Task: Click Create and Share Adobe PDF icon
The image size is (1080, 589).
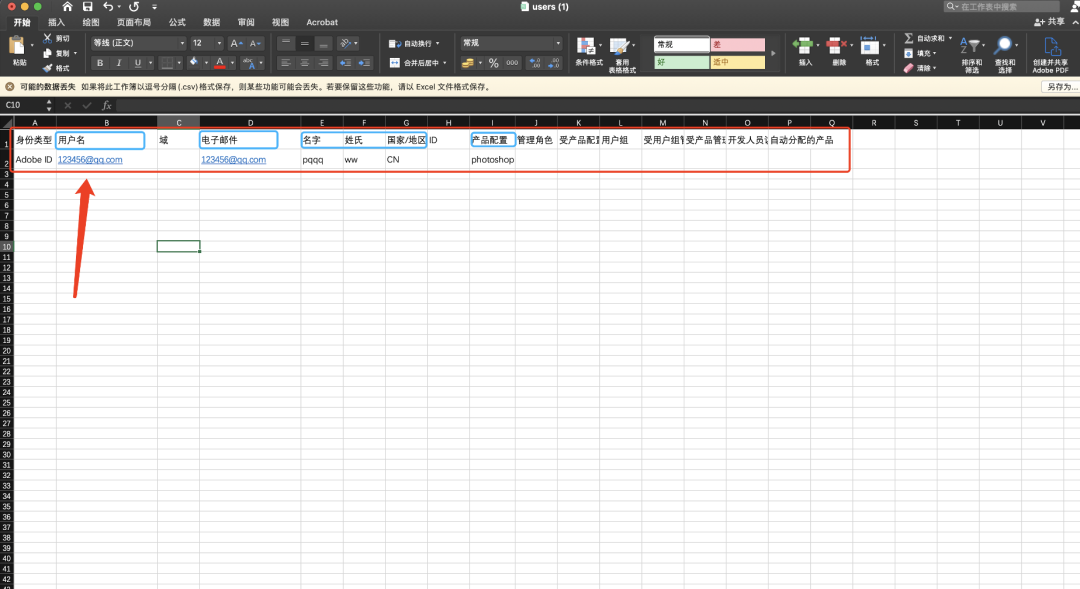Action: coord(1051,47)
